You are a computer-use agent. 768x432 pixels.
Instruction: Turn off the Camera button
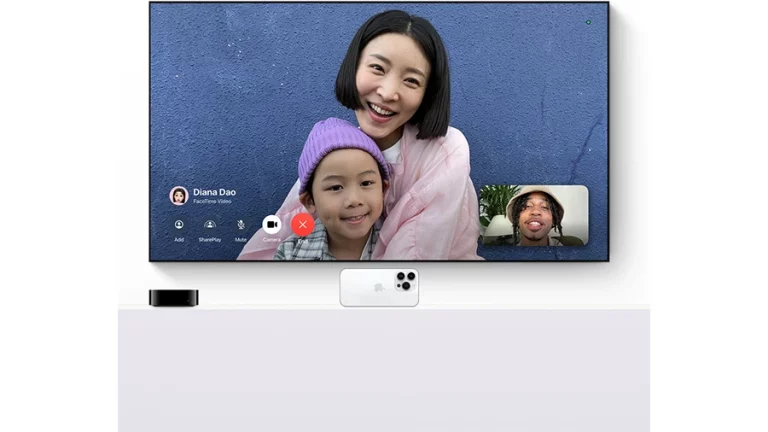(272, 224)
